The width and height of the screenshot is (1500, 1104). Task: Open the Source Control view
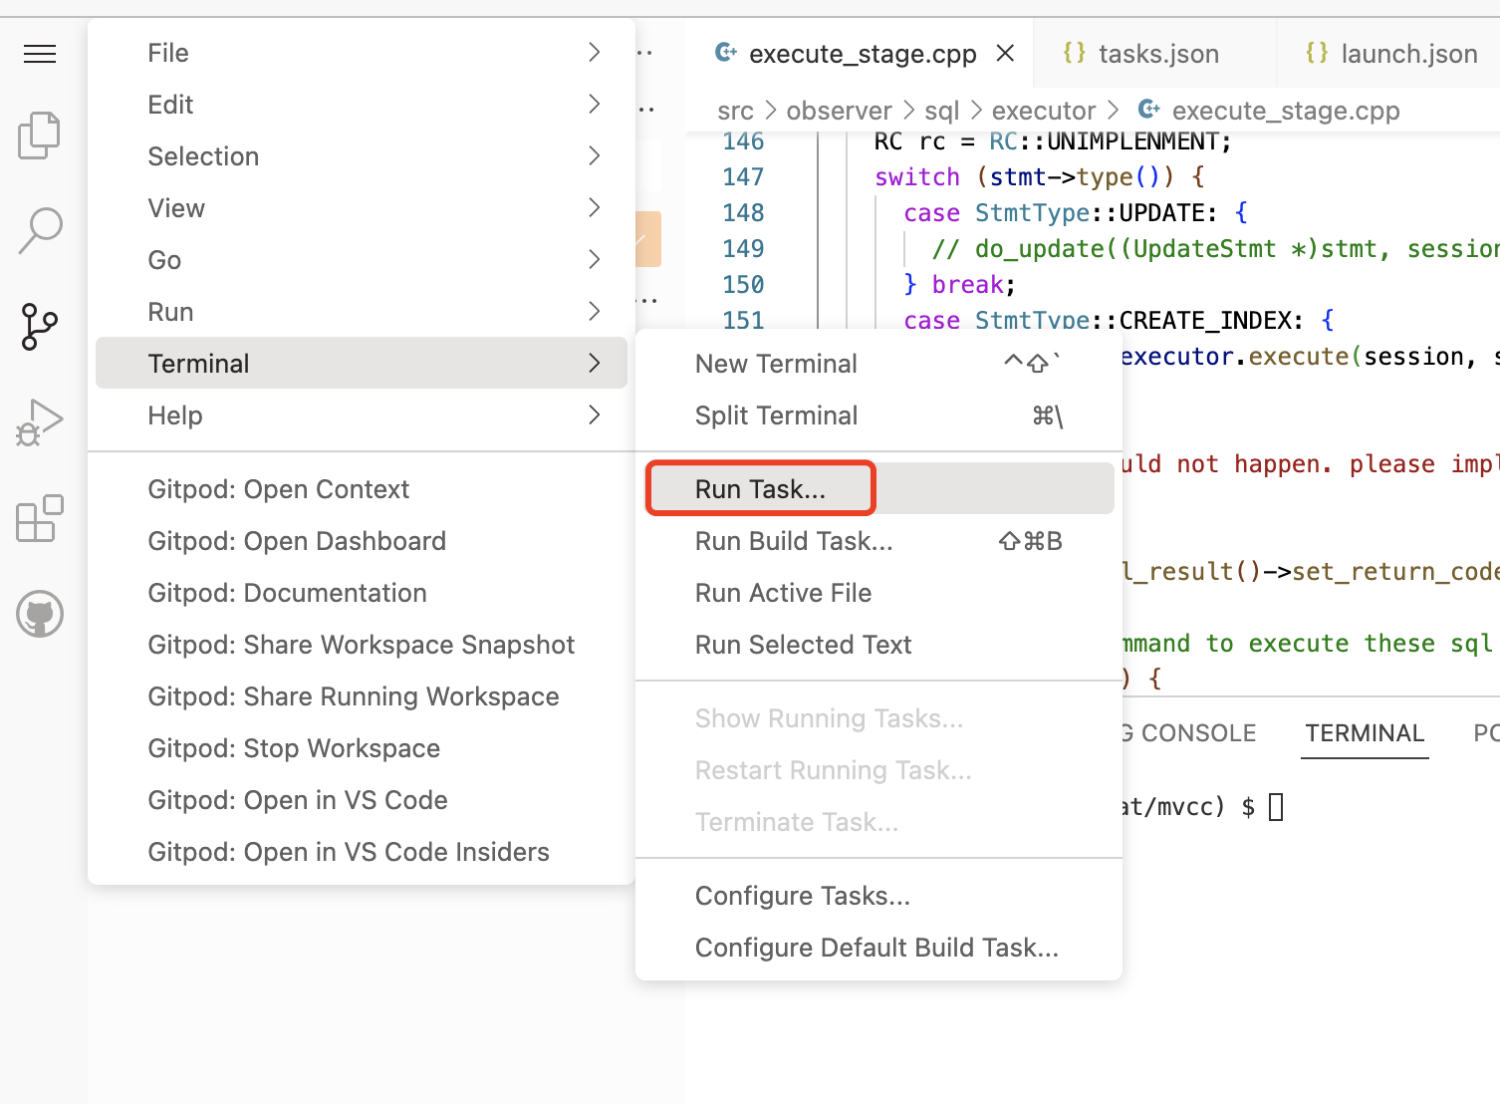pyautogui.click(x=40, y=327)
